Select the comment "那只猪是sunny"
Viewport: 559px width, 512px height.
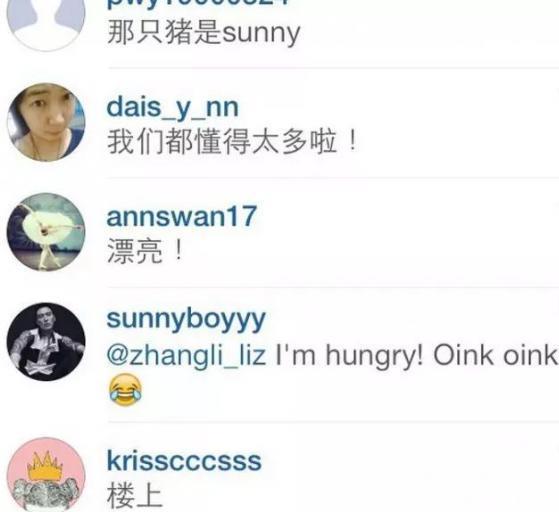click(204, 33)
